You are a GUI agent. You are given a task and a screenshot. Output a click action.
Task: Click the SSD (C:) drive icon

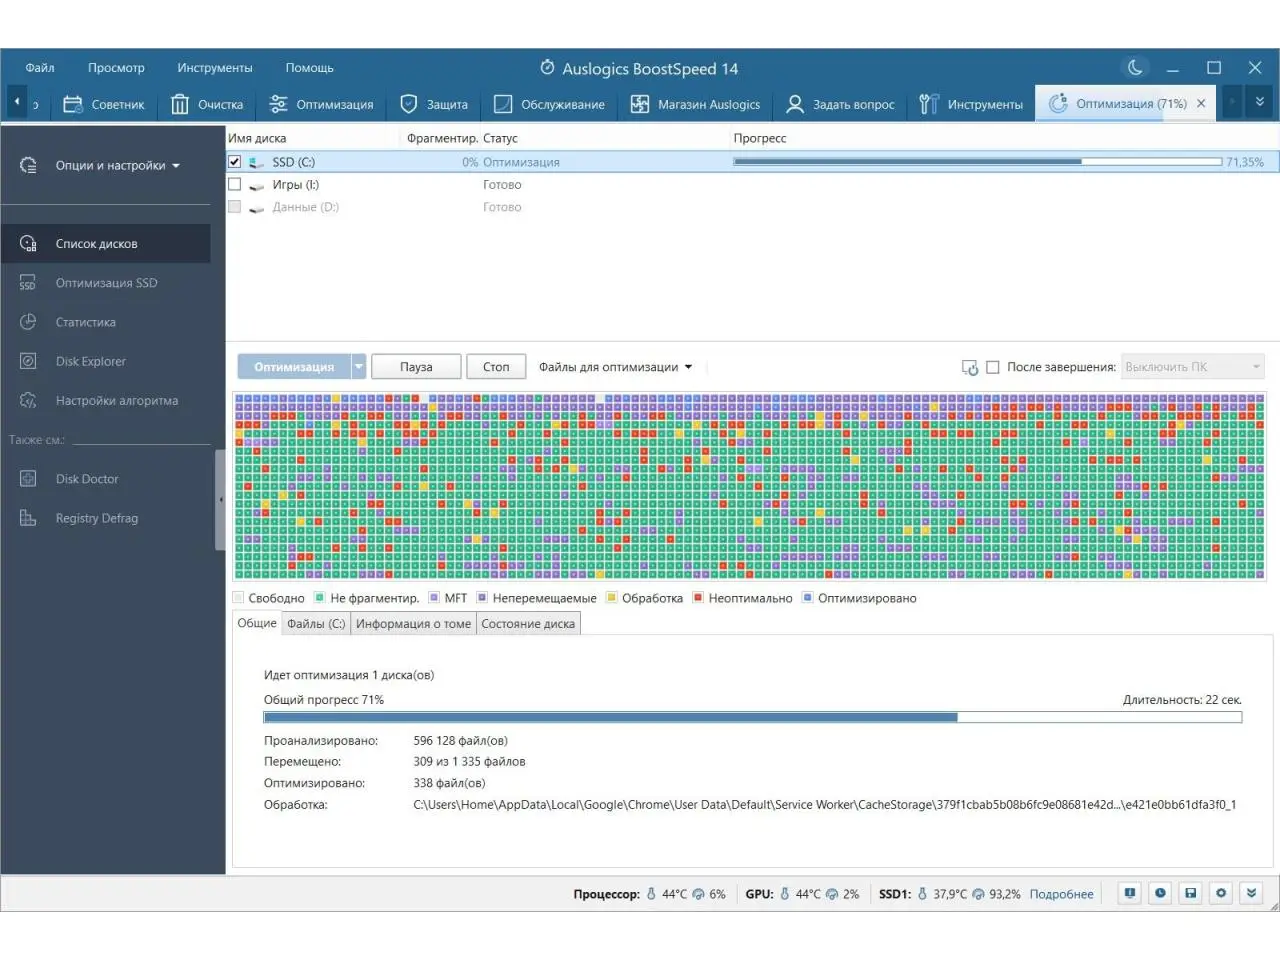point(257,162)
